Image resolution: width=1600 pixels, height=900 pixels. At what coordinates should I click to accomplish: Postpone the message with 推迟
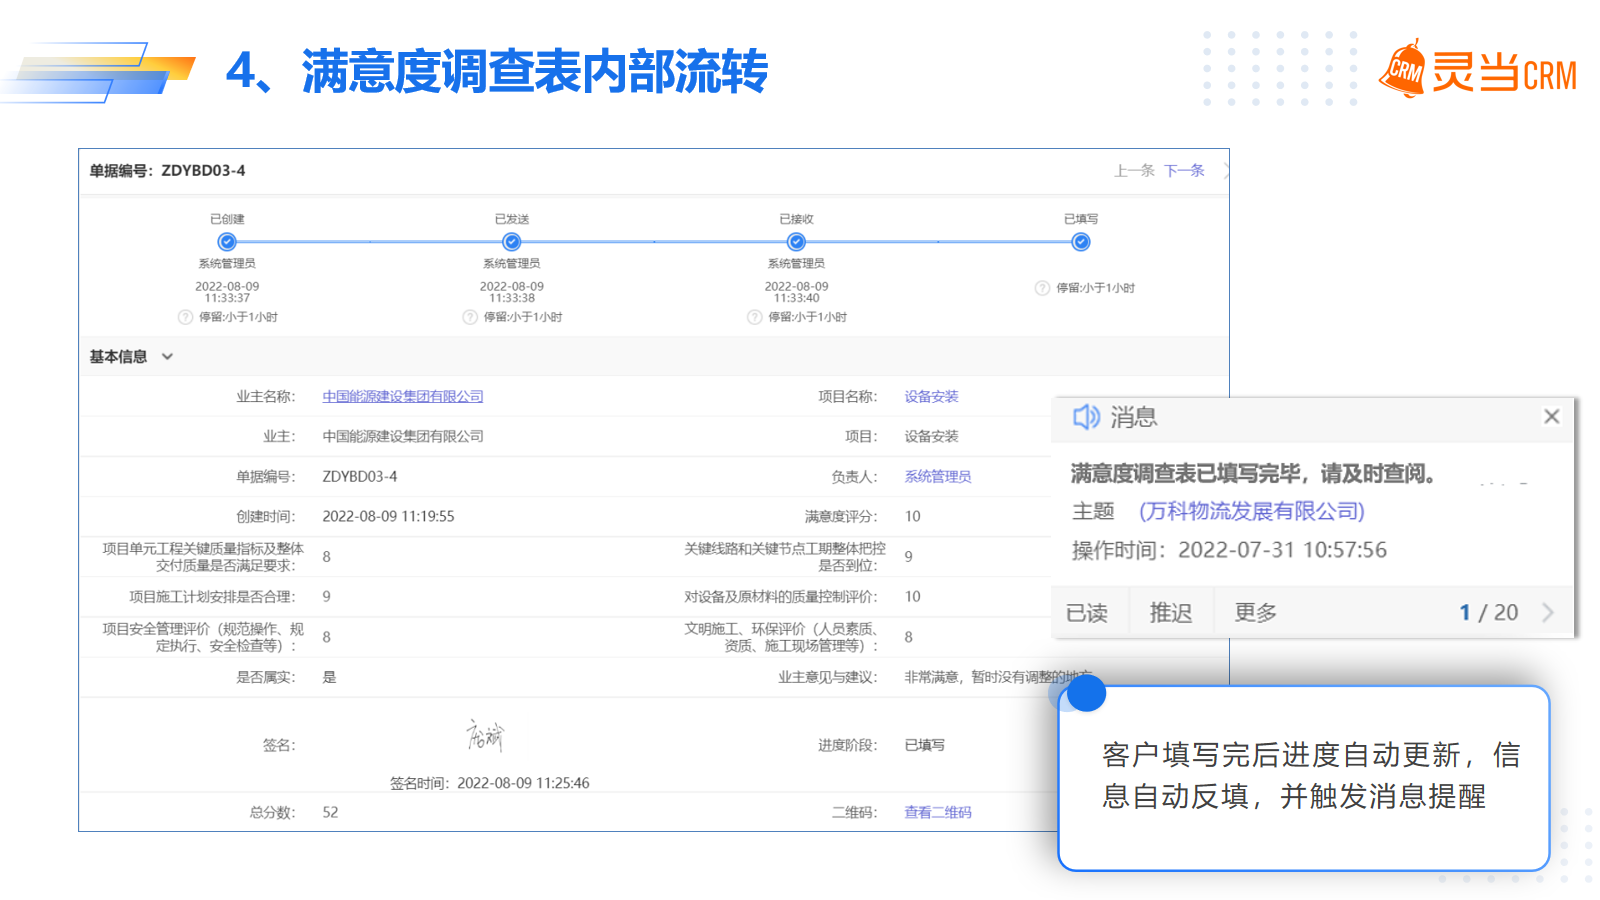[x=1170, y=613]
